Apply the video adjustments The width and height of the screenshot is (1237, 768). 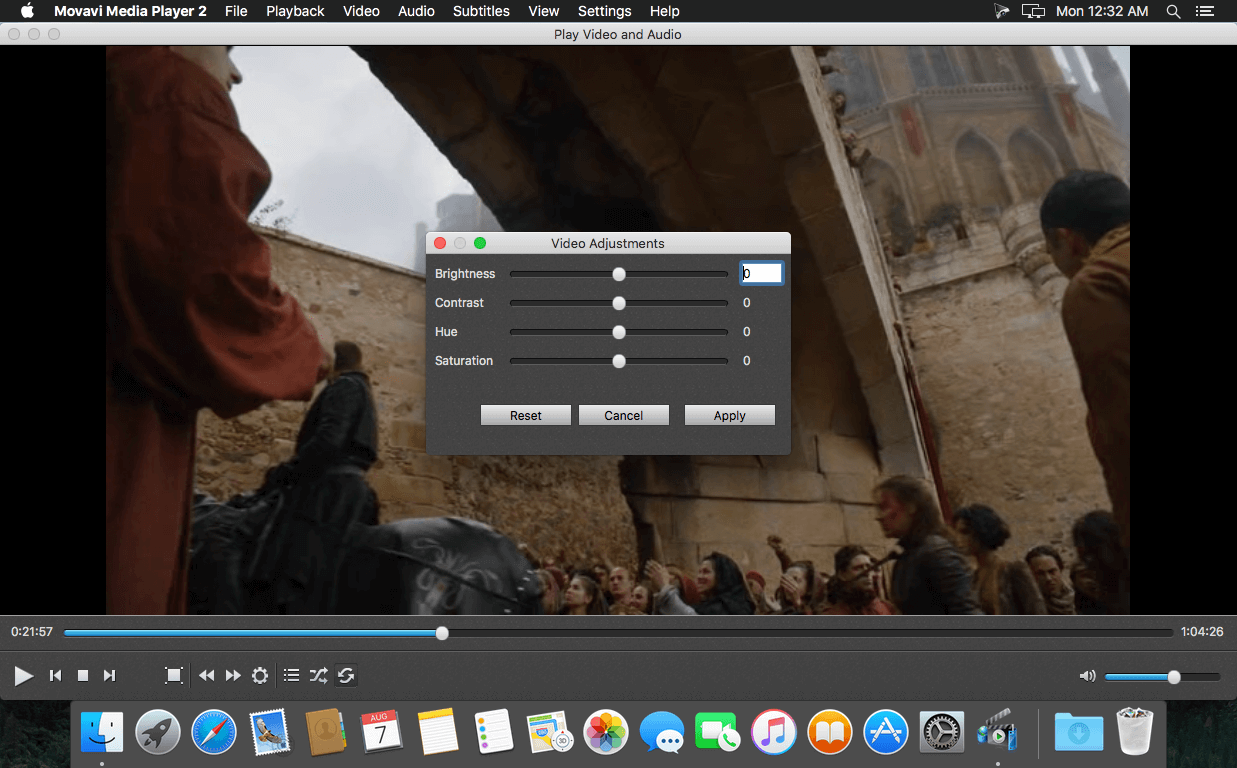730,415
